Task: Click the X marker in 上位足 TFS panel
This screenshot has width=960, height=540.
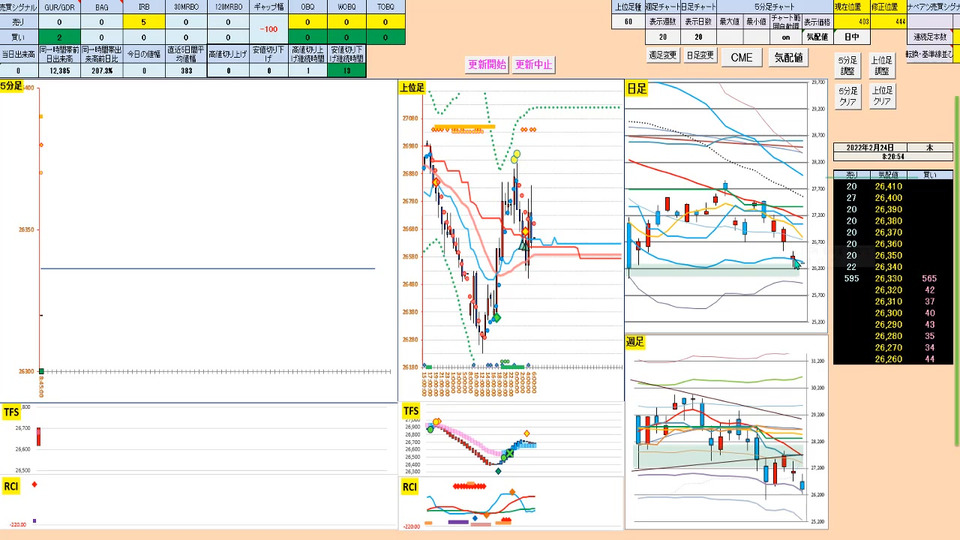Action: pos(509,454)
